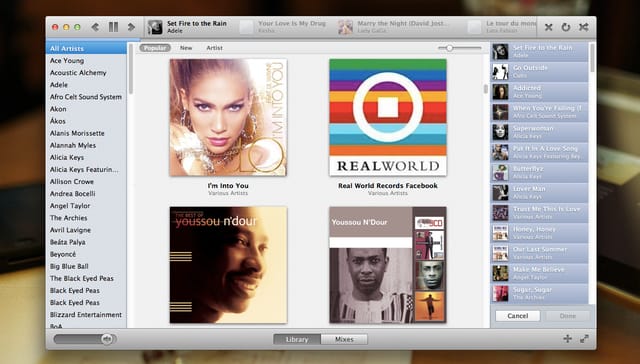Skip to the previous track

(95, 27)
